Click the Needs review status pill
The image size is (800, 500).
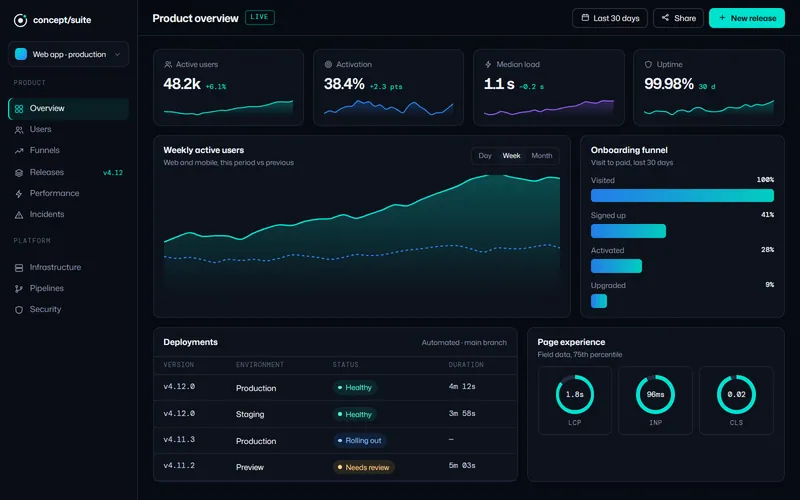363,467
